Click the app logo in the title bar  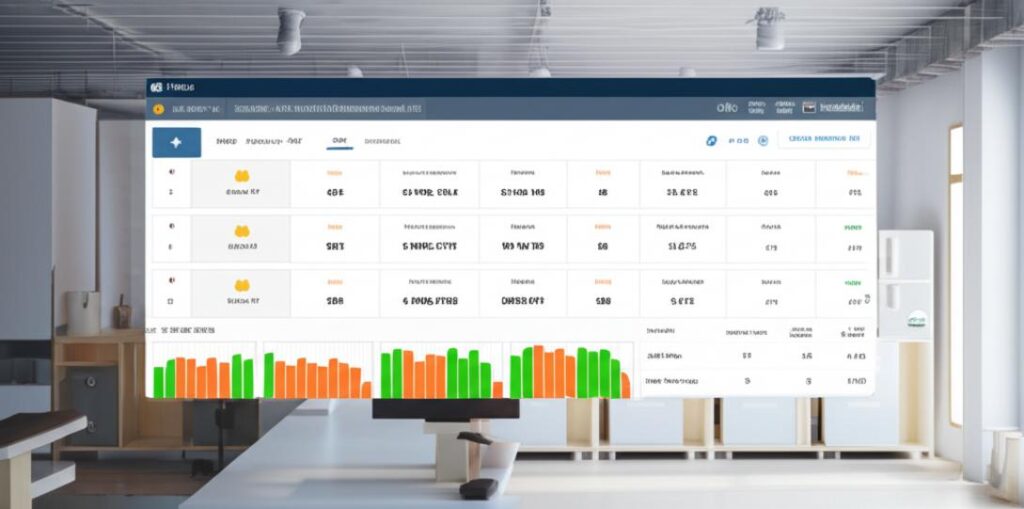click(156, 88)
